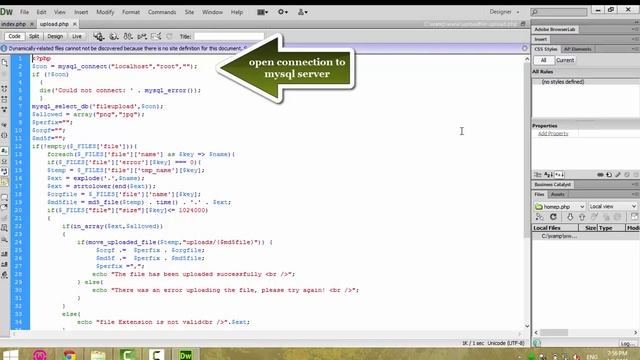Image resolution: width=640 pixels, height=360 pixels.
Task: Click Attach Style Sheet chain icon
Action: click(600, 175)
